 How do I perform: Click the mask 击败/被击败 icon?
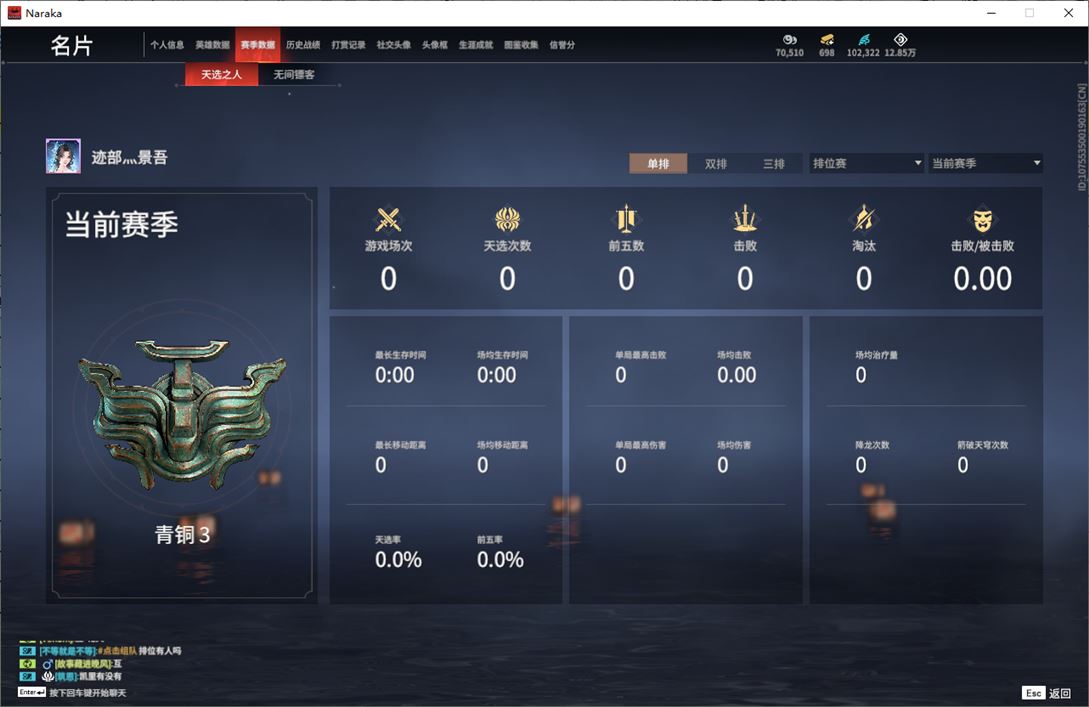point(982,221)
